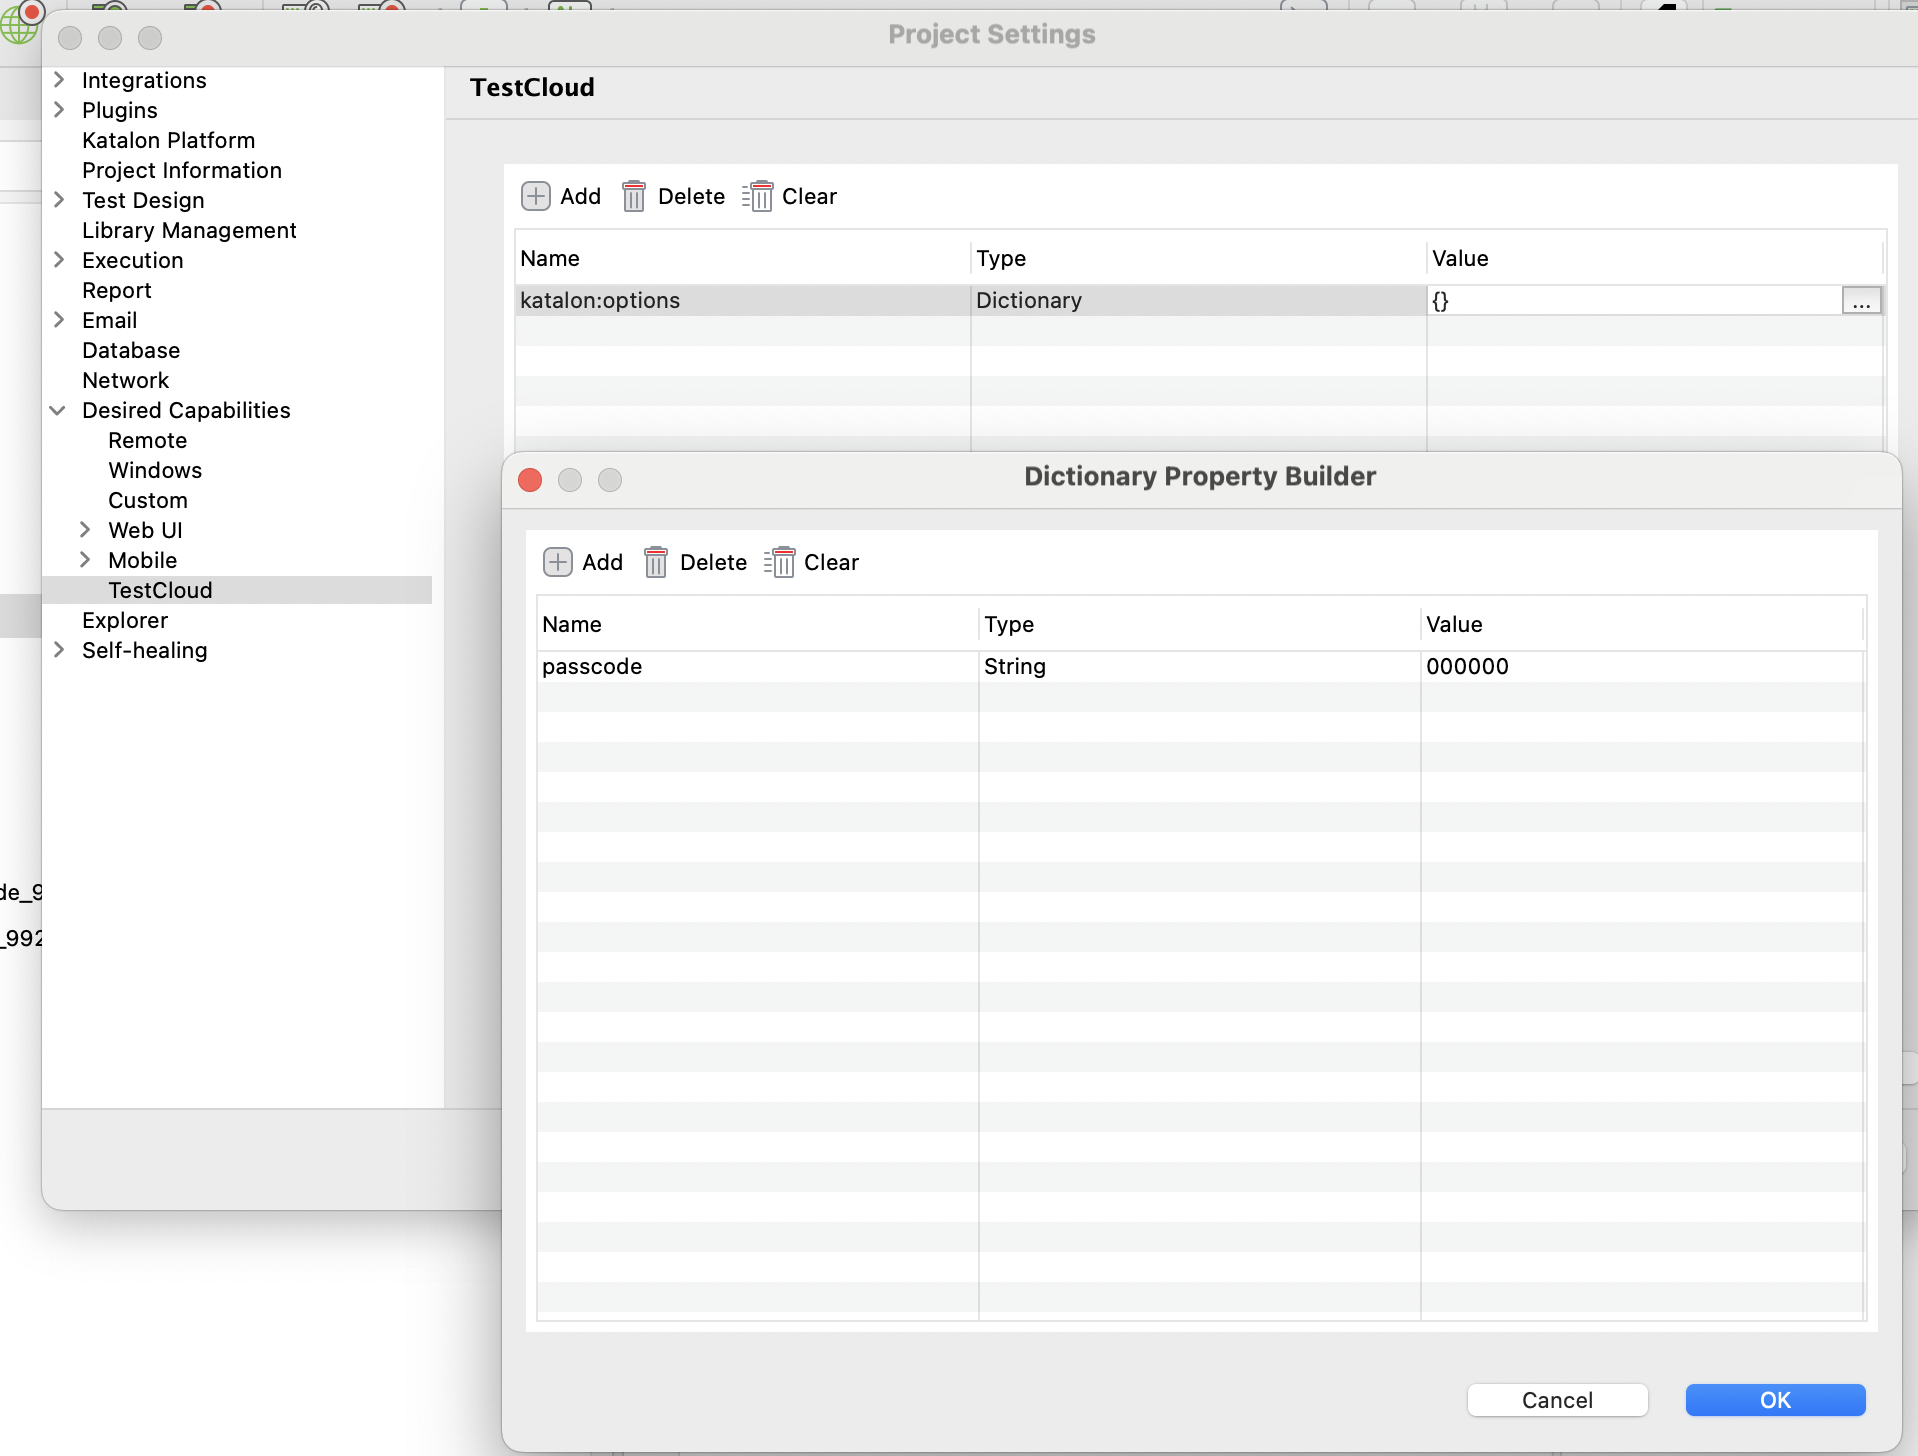The height and width of the screenshot is (1456, 1918).
Task: Click the Add icon in Dictionary Property Builder
Action: click(558, 562)
